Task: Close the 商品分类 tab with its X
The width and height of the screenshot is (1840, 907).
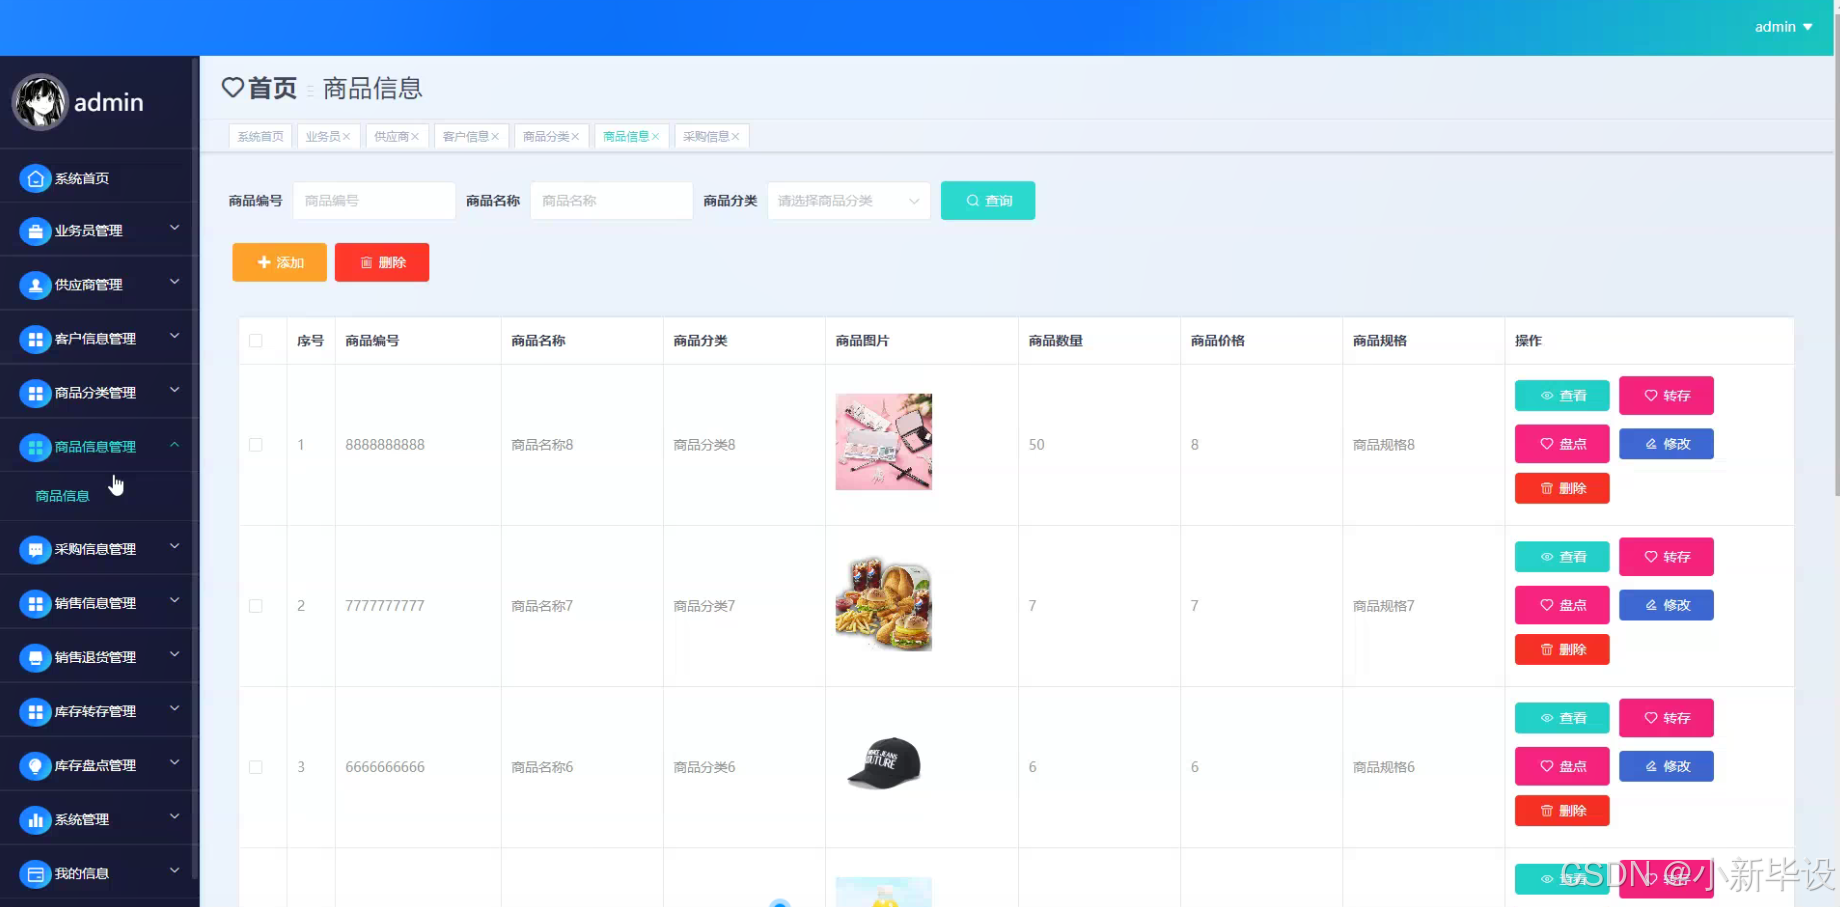Action: [575, 137]
